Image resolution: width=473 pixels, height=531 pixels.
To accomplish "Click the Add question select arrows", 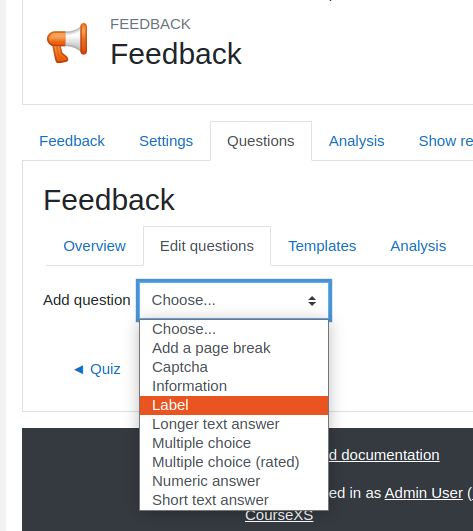I will [x=312, y=301].
